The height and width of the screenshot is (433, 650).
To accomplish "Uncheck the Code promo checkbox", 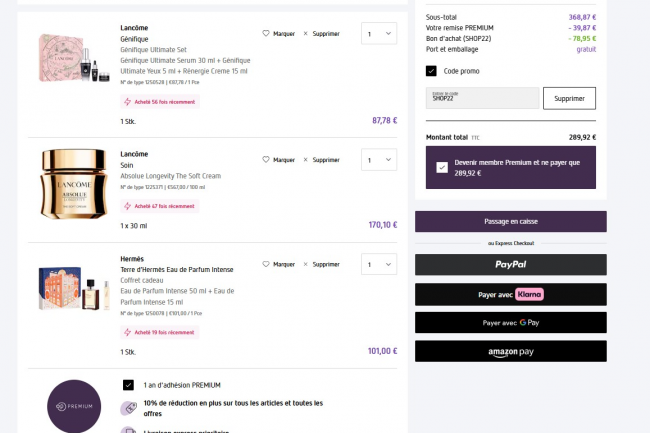I will [431, 71].
